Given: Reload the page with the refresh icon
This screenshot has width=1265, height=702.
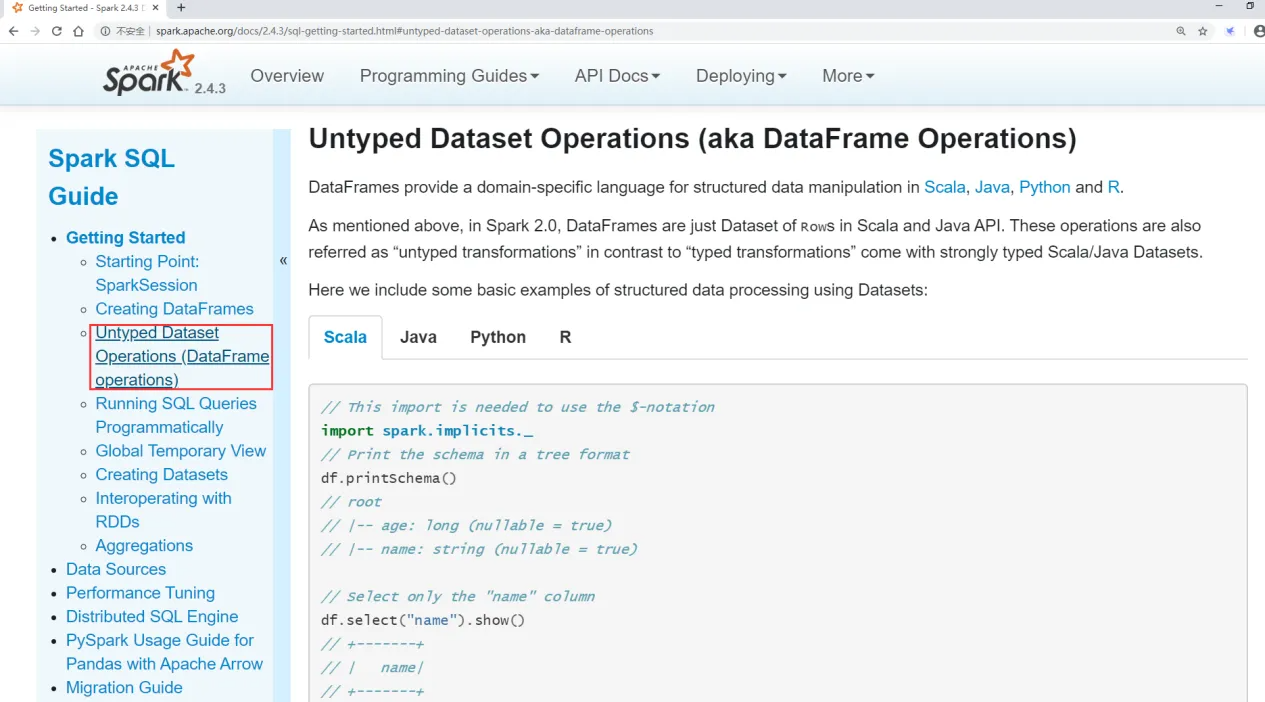Looking at the screenshot, I should click(x=57, y=31).
